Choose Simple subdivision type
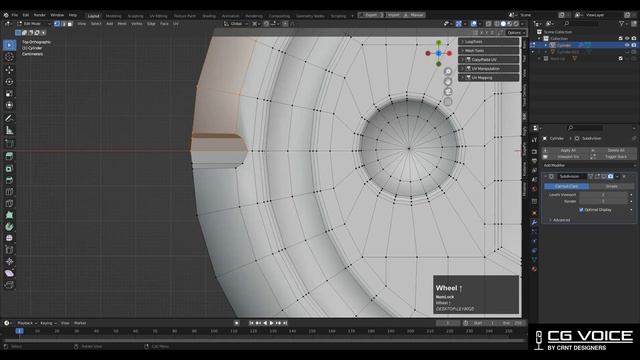Viewport: 640px width, 360px height. click(x=612, y=186)
